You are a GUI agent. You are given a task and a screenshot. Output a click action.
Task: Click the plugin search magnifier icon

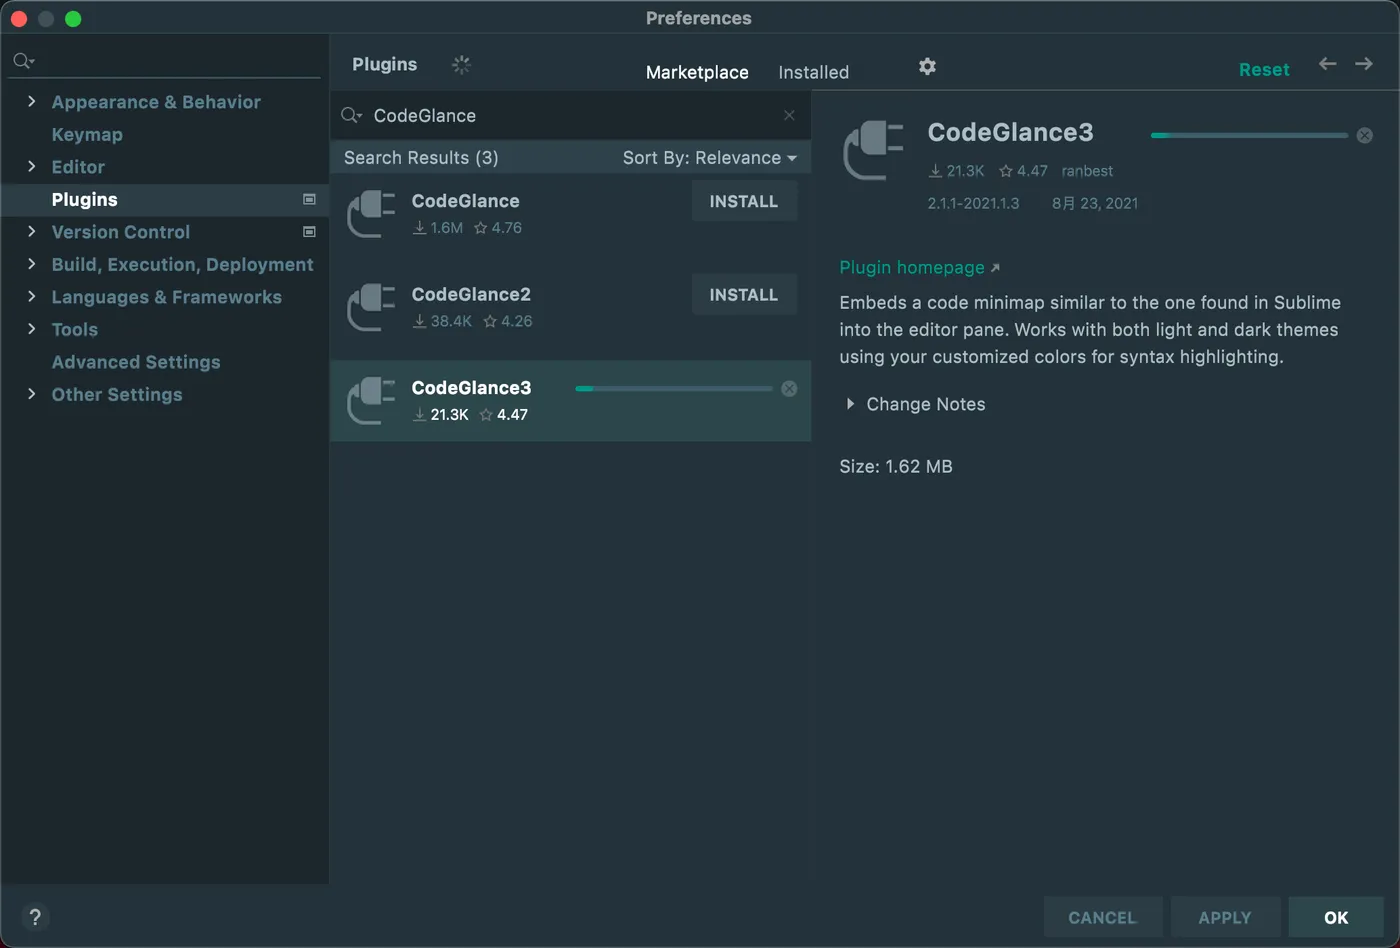(351, 116)
